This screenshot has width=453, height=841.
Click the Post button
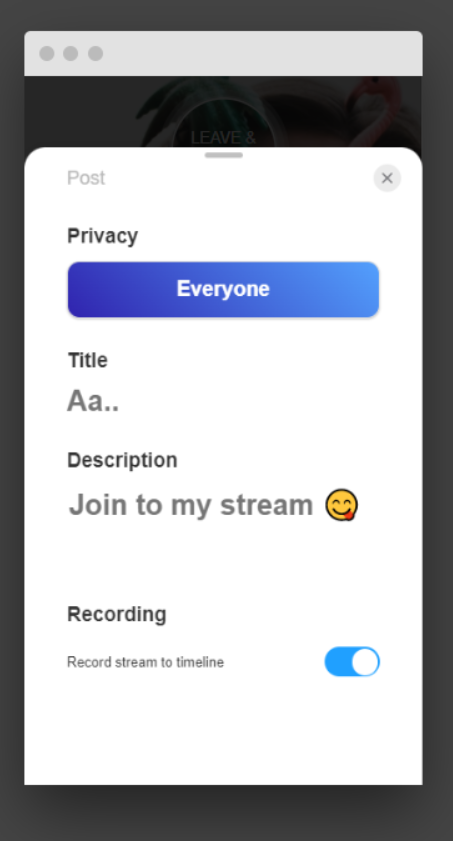click(x=86, y=178)
